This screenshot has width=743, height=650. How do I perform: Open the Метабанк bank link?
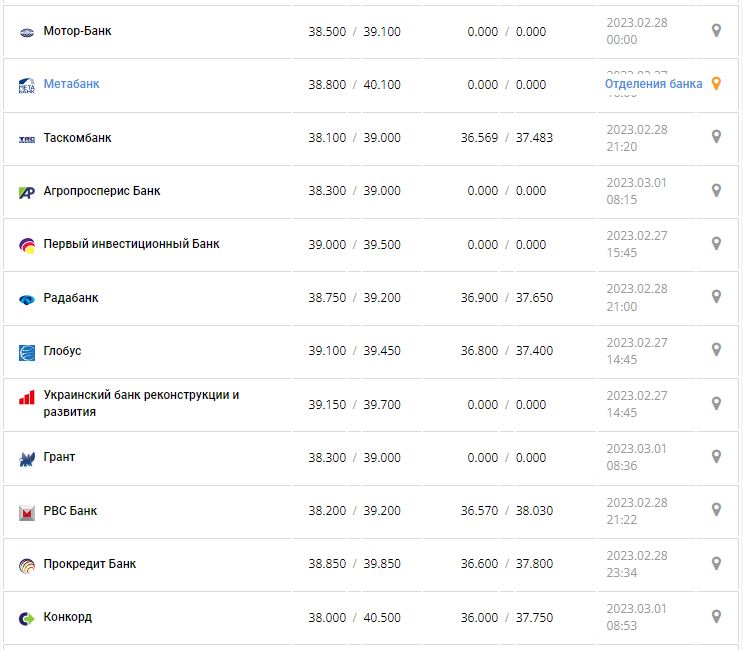(x=71, y=84)
